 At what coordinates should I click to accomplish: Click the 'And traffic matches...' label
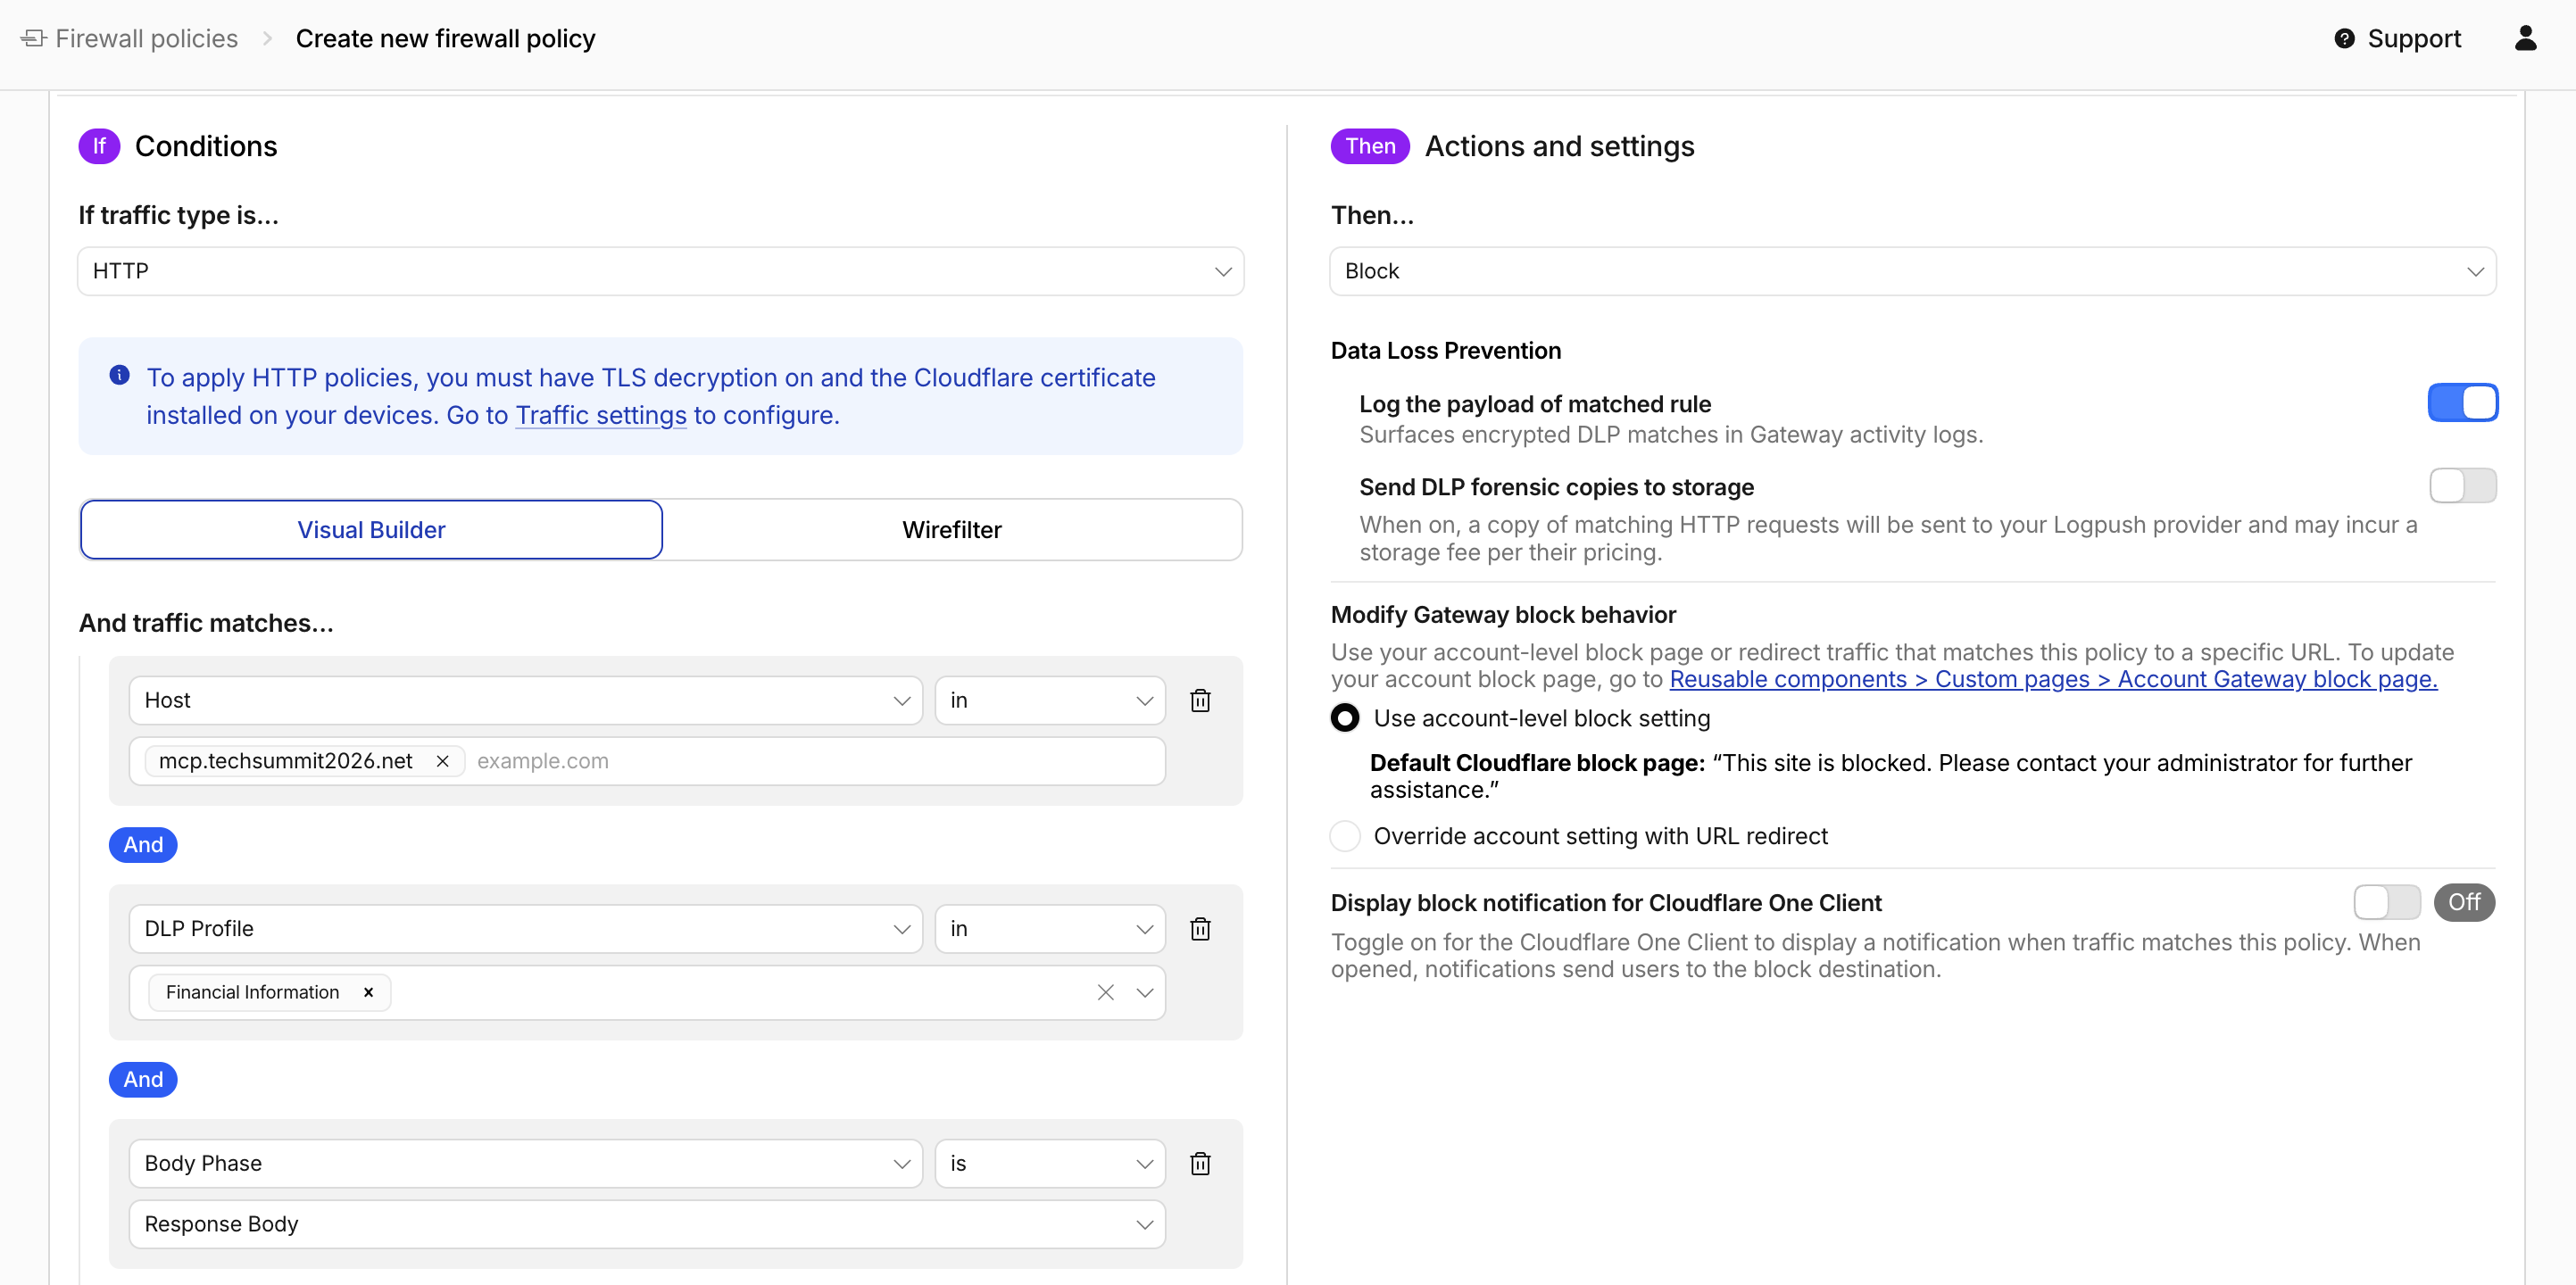pyautogui.click(x=206, y=623)
